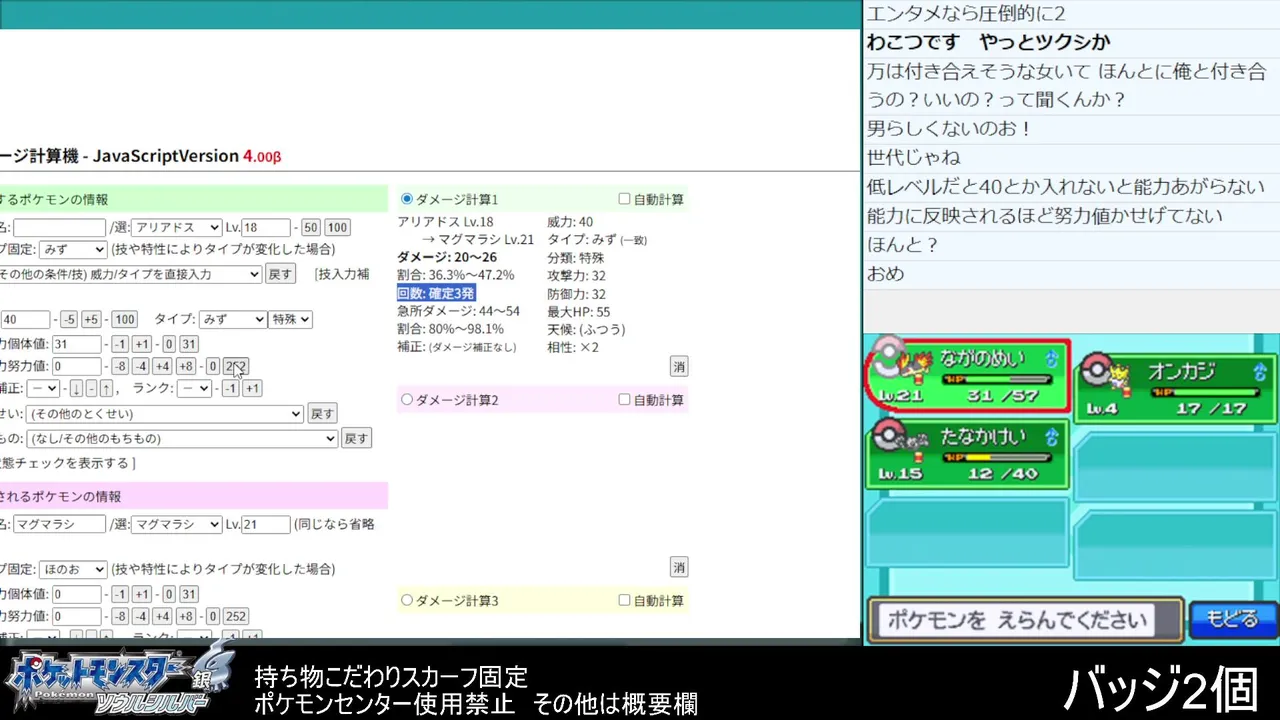The width and height of the screenshot is (1280, 720).
Task: Click the 回数: 確定3発 highlighted result
Action: coord(436,293)
